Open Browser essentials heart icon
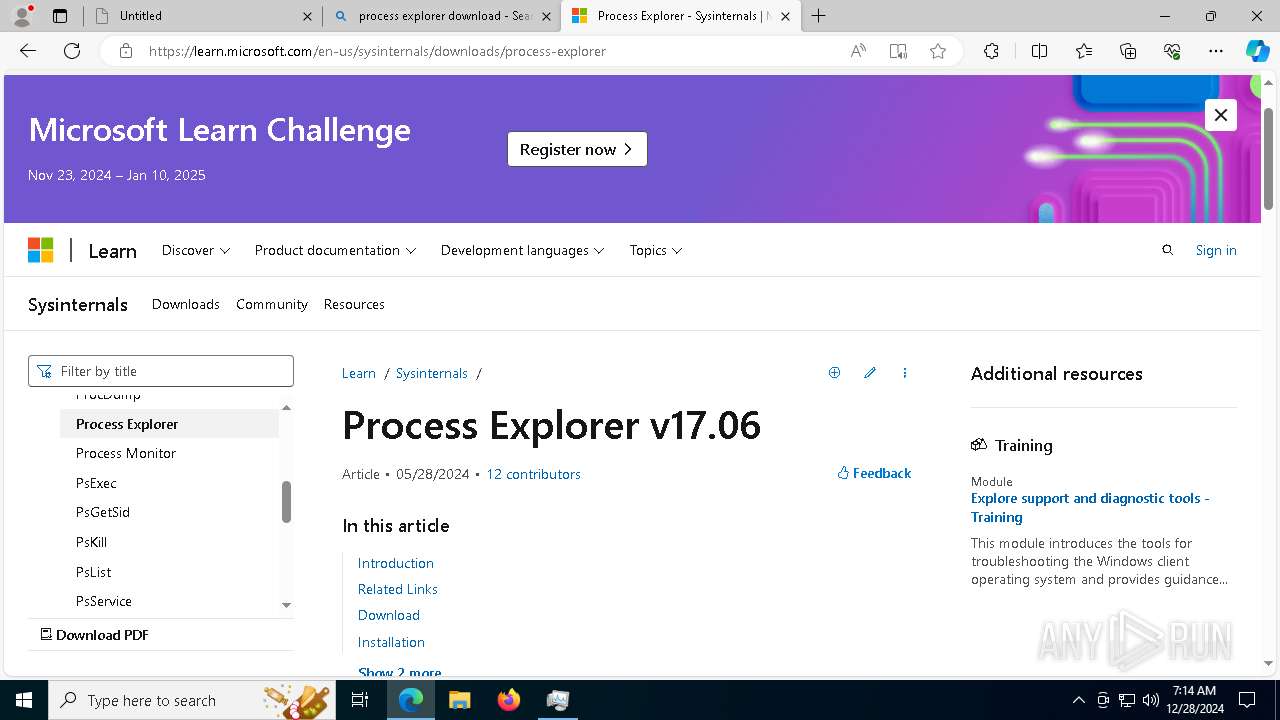Screen dimensions: 1280x720 click(1172, 51)
